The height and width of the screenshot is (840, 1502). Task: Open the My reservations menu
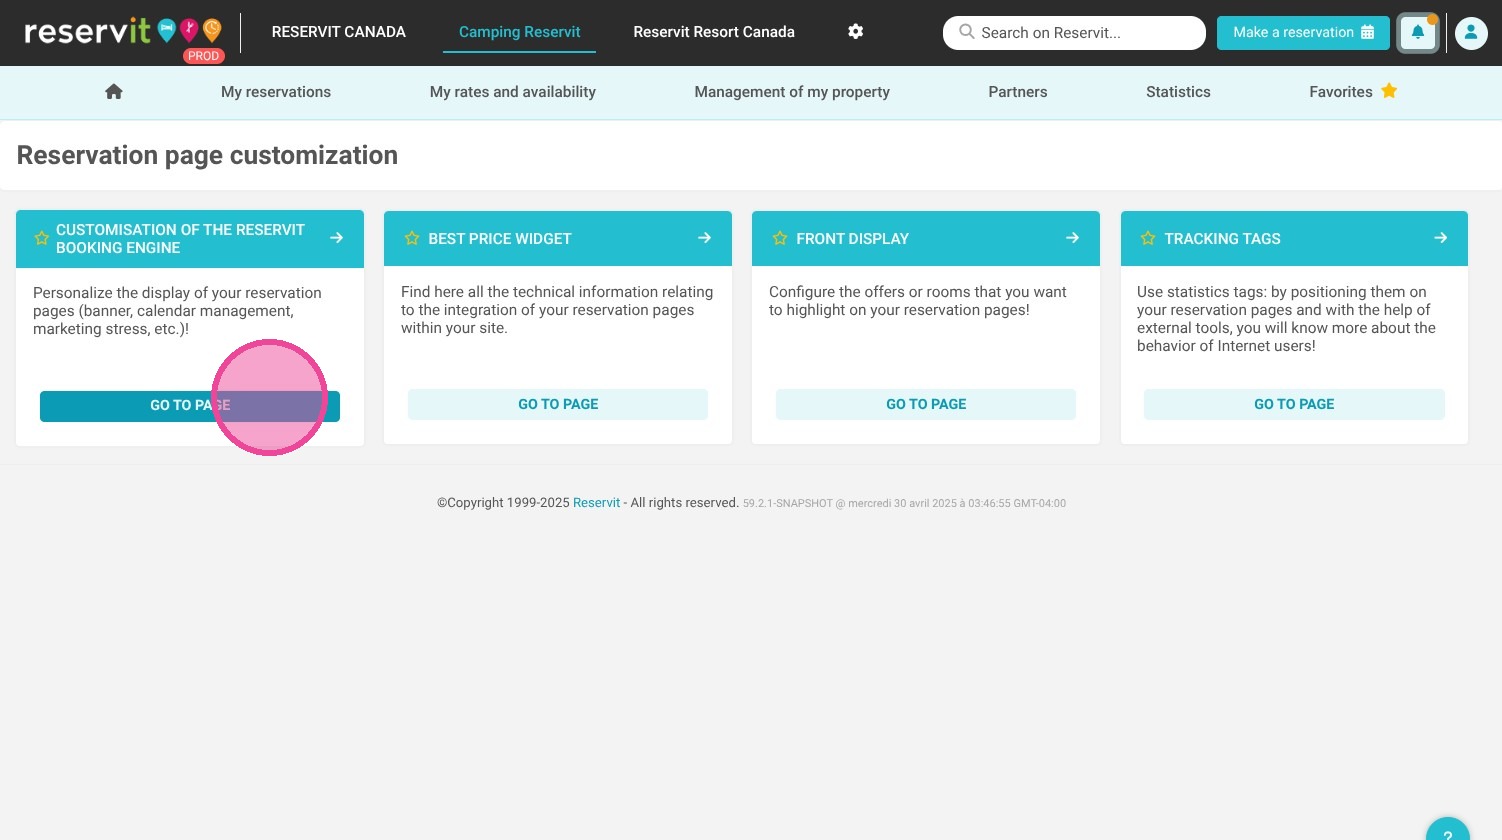click(x=276, y=92)
